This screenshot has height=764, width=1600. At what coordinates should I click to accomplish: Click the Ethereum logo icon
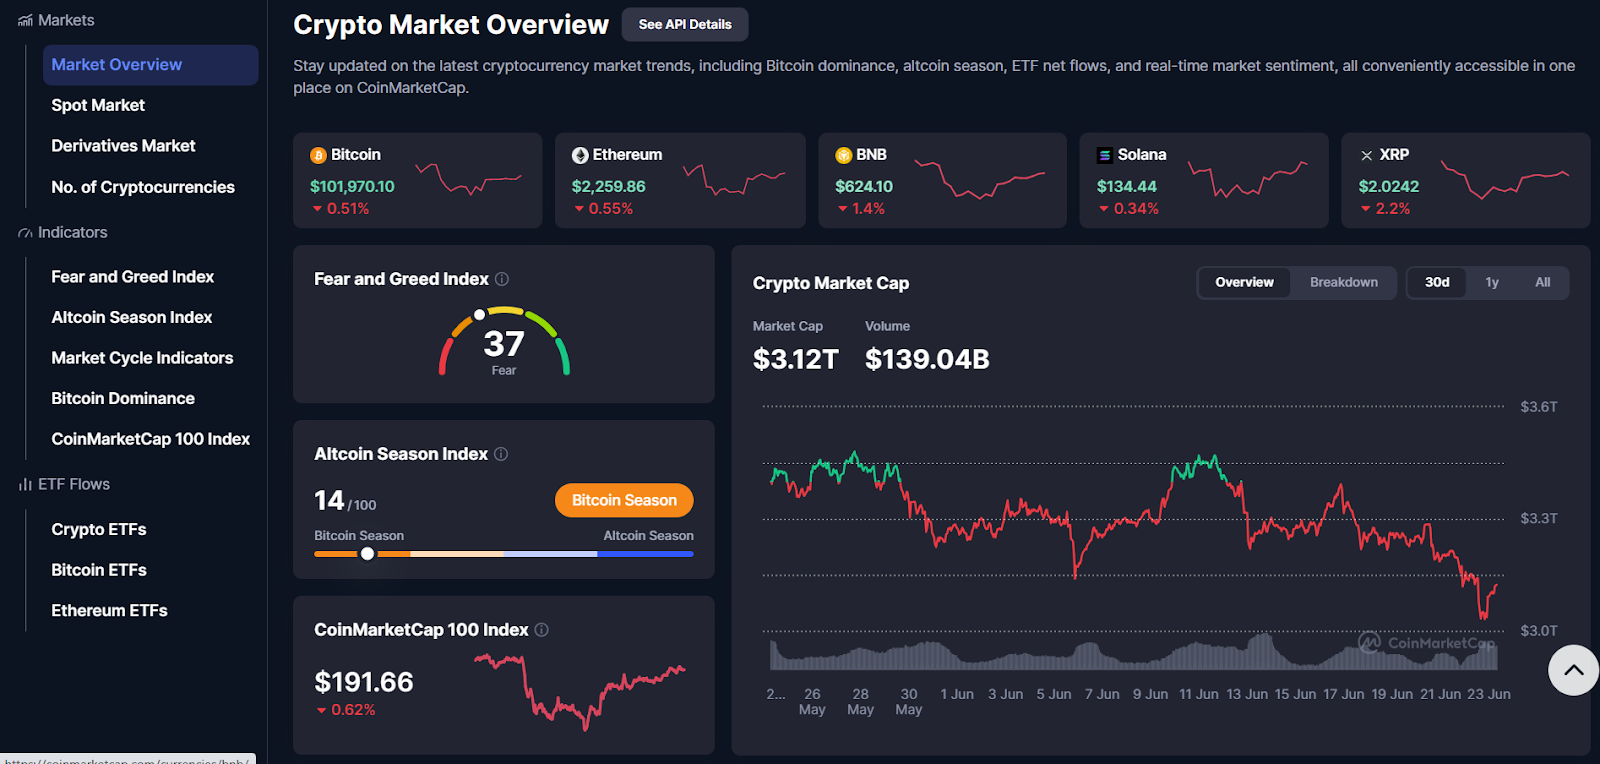[x=580, y=155]
